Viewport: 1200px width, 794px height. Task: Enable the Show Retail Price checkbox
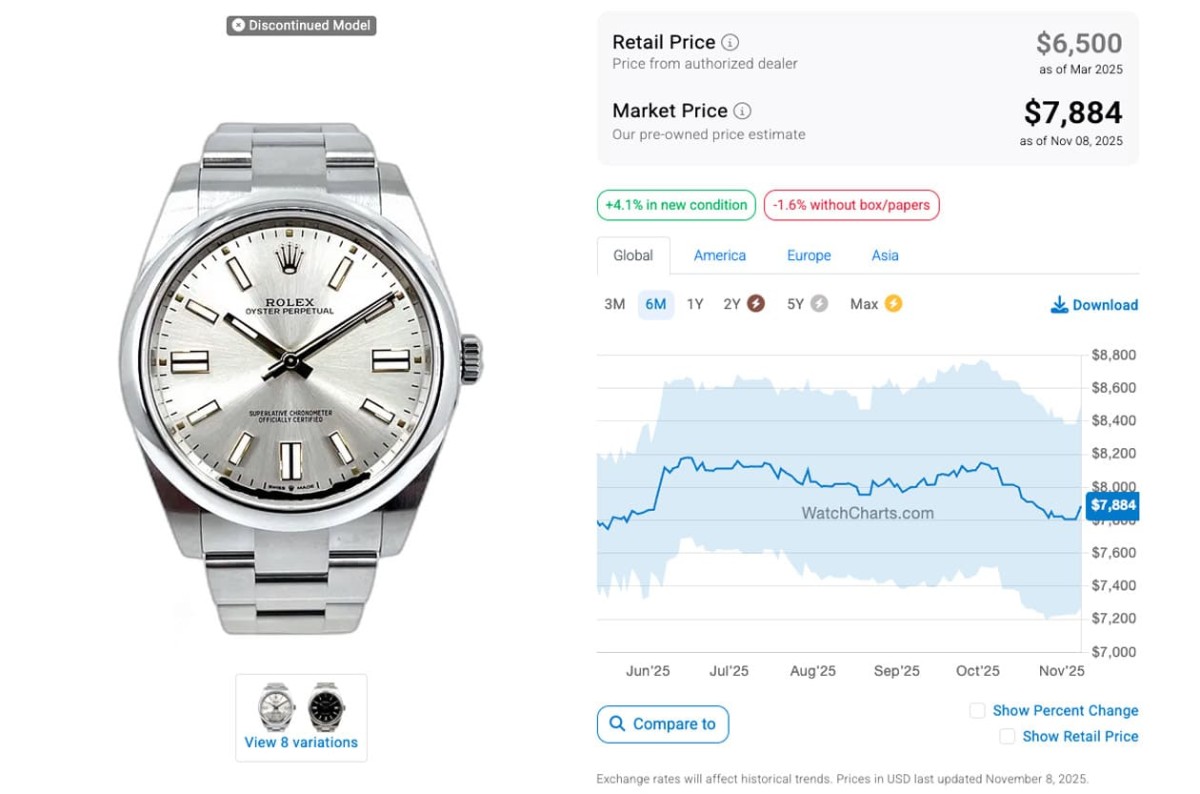(x=1007, y=736)
